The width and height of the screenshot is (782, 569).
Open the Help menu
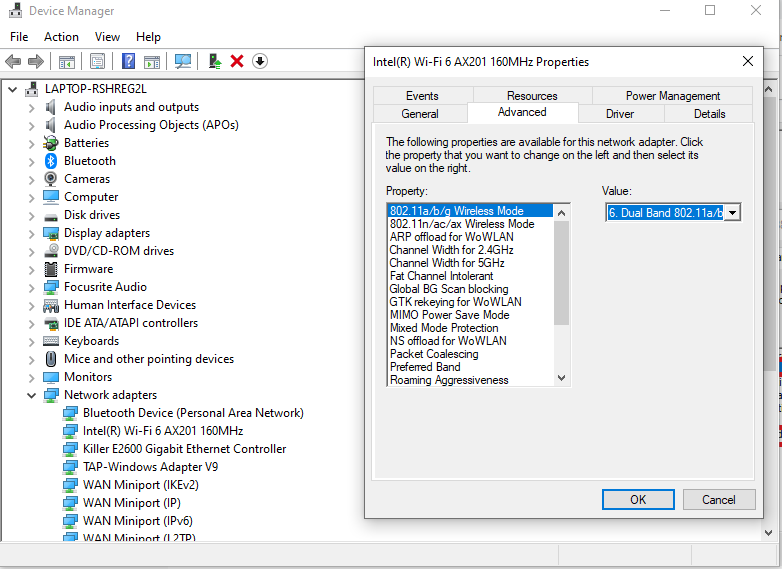(148, 37)
